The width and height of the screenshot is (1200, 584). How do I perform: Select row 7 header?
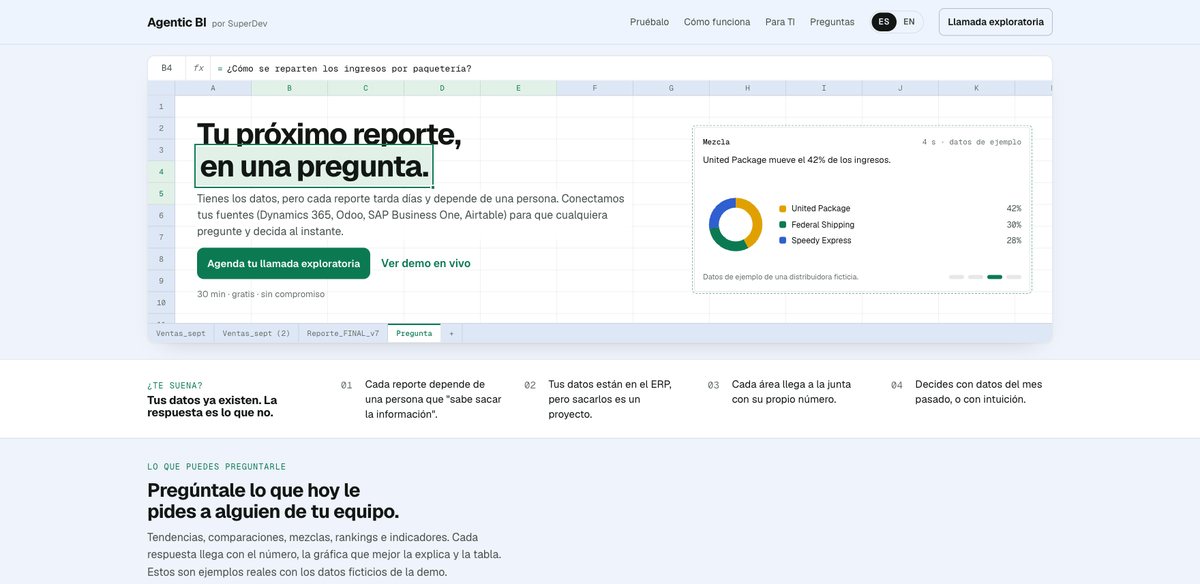pos(161,237)
